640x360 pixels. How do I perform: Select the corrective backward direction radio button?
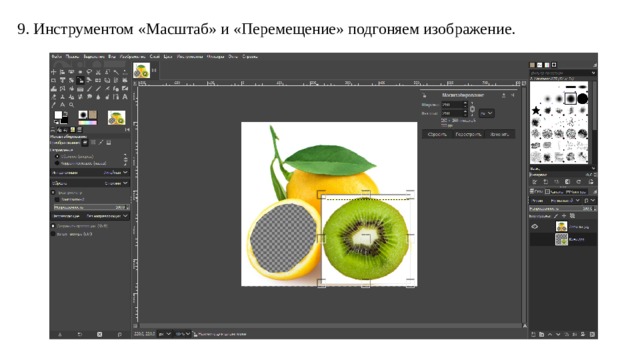pyautogui.click(x=57, y=163)
